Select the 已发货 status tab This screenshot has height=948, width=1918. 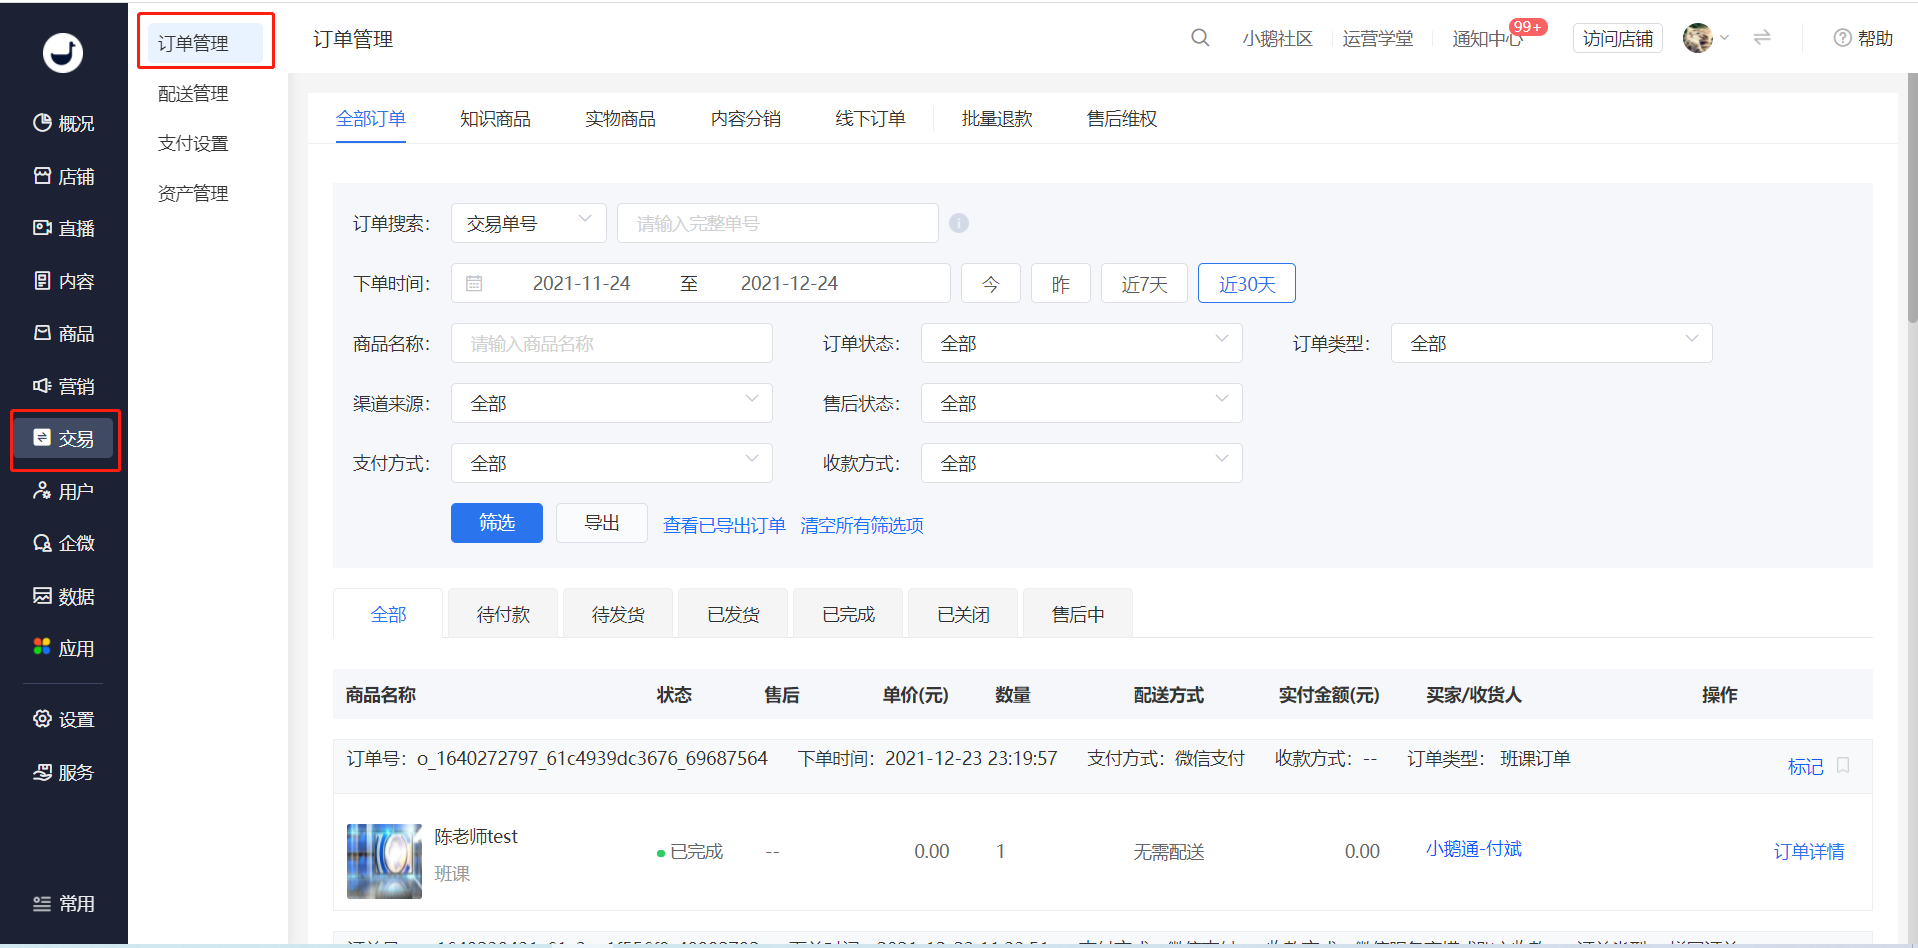[733, 613]
